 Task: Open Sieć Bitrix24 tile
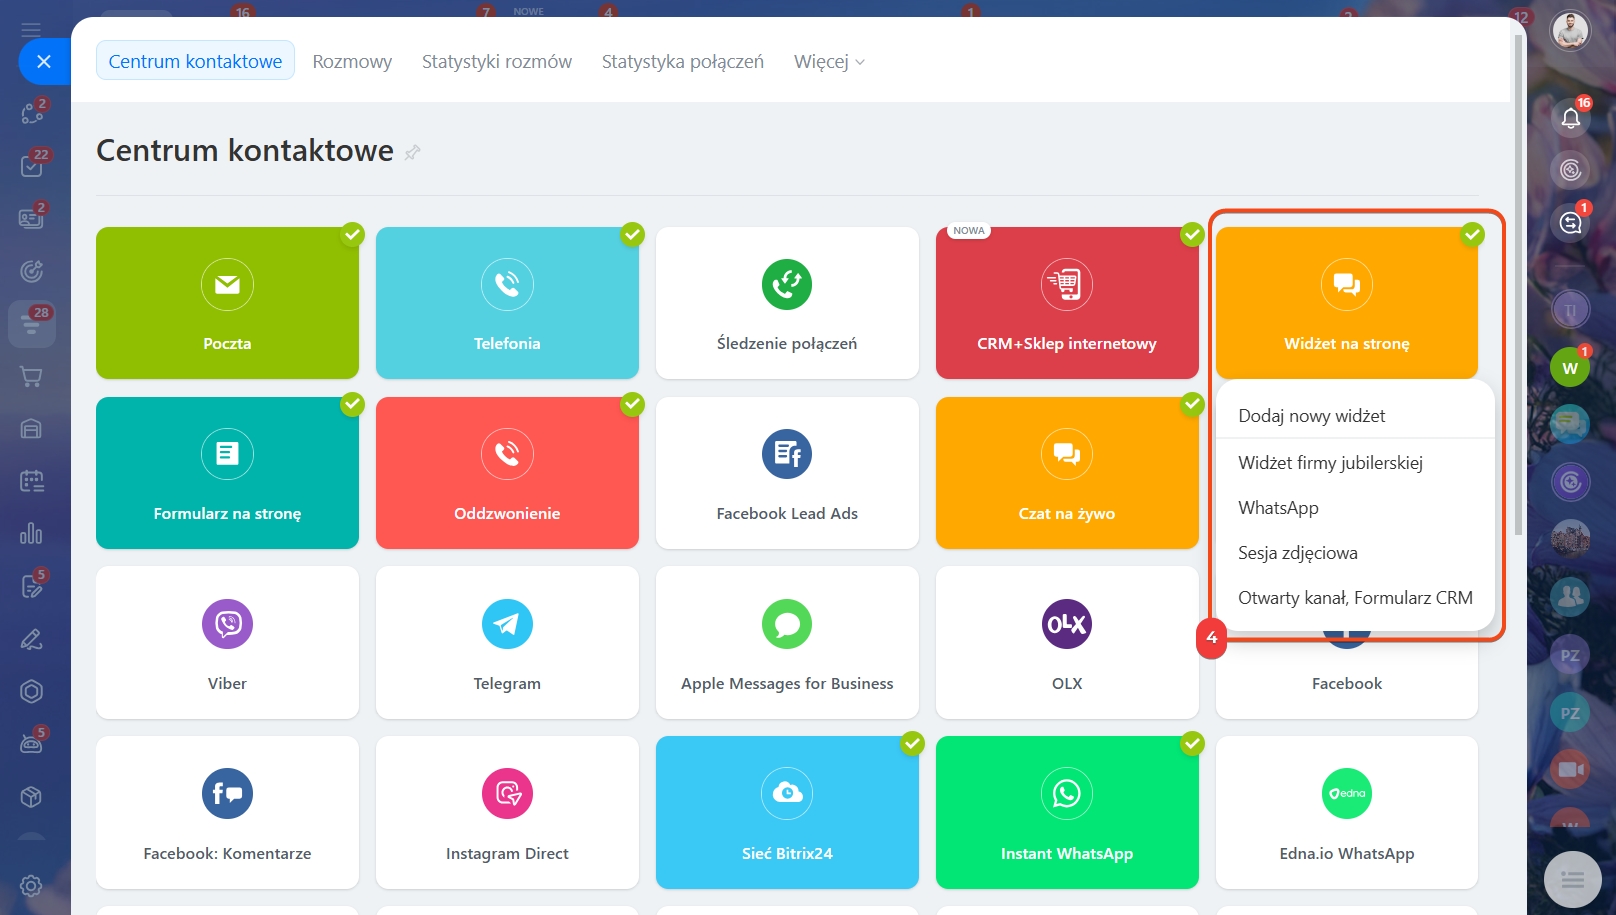click(x=787, y=813)
